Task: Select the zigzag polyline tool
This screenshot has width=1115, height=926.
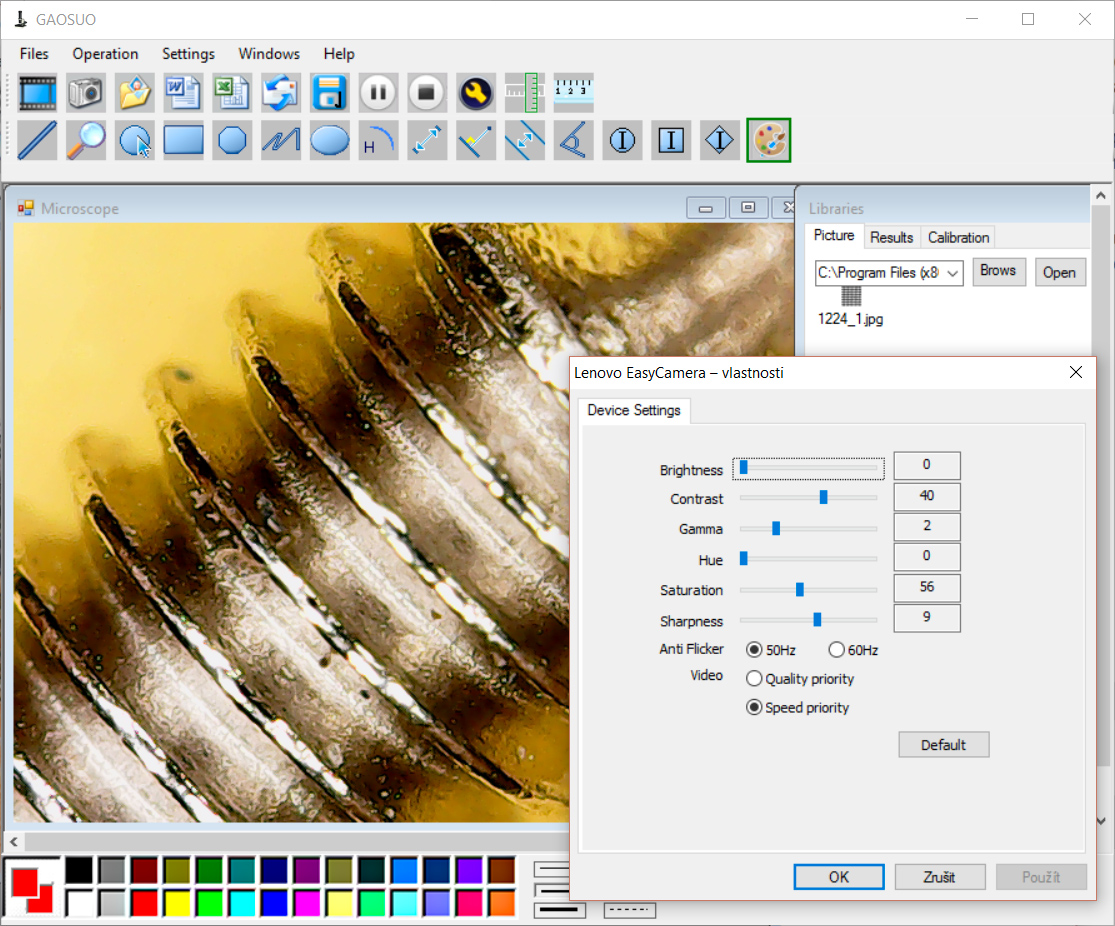Action: [x=280, y=140]
